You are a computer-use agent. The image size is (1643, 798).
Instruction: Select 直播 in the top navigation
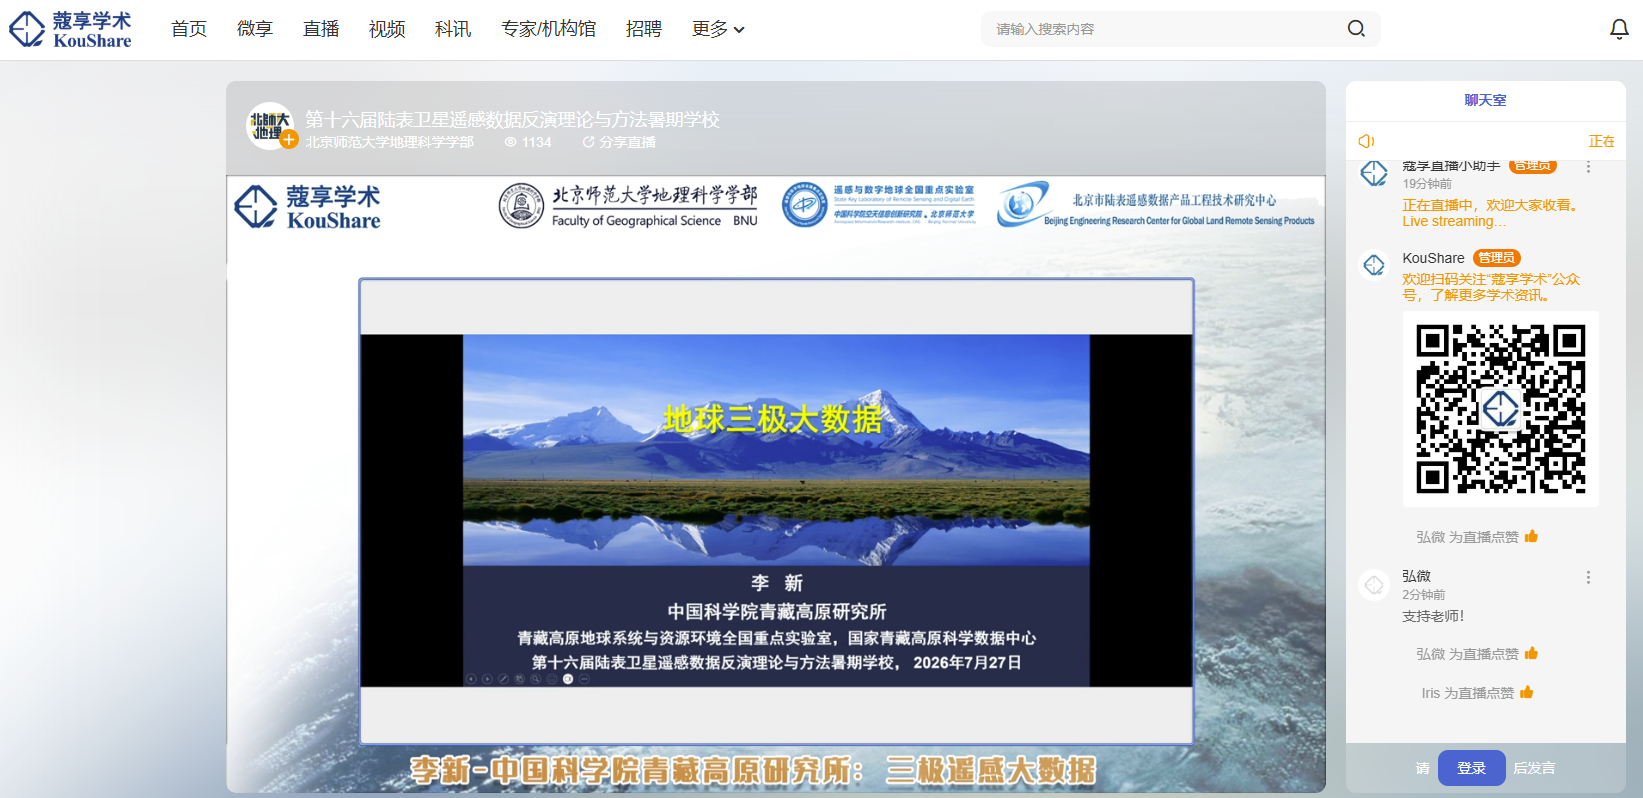(x=321, y=29)
